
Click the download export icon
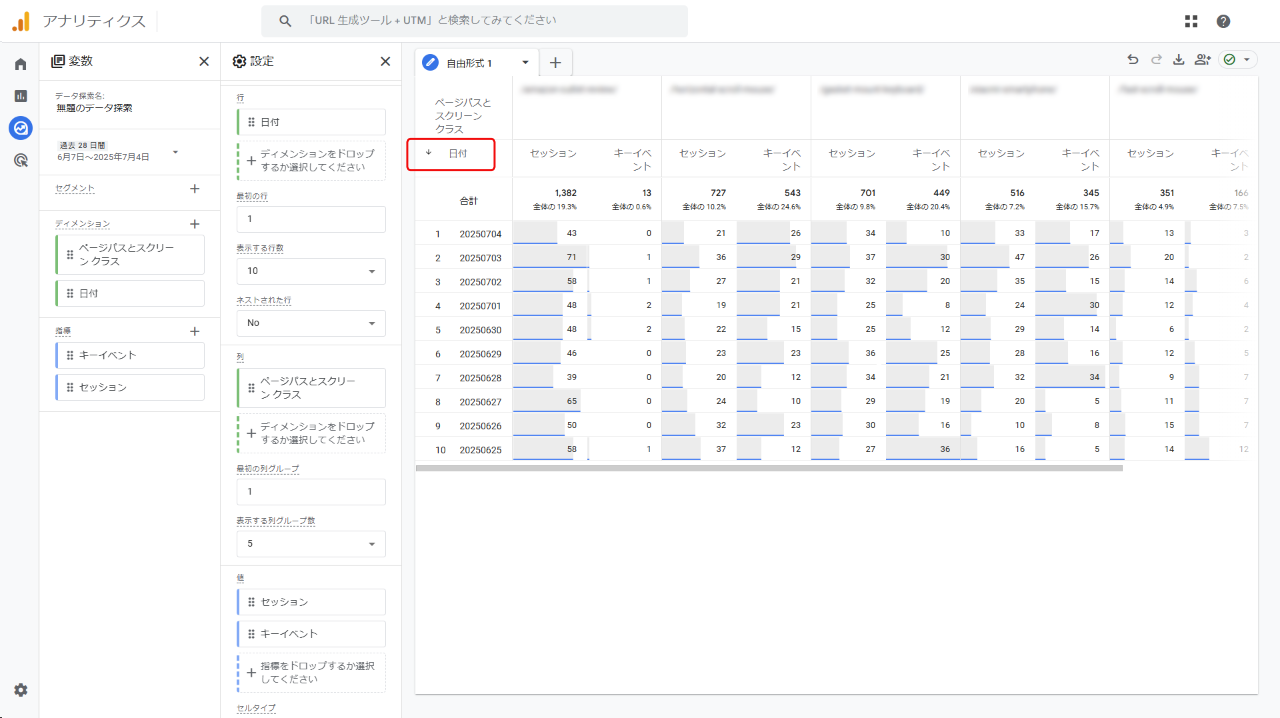[1178, 60]
